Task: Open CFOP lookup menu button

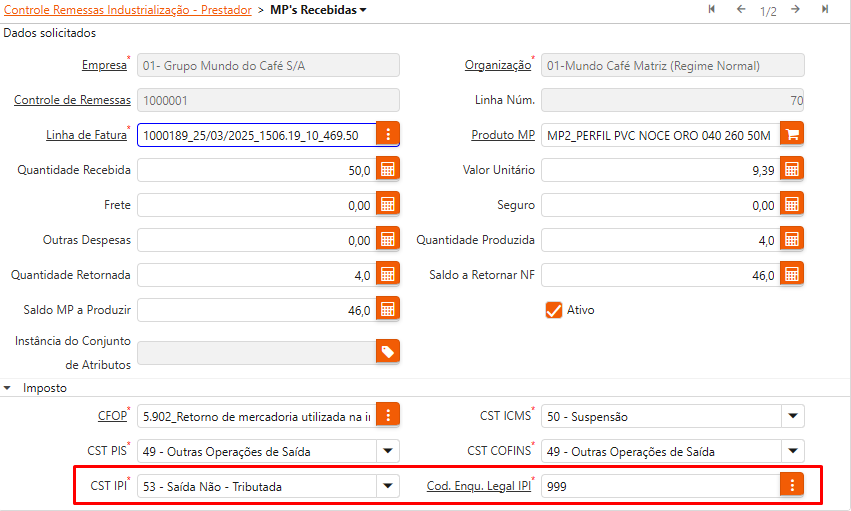Action: pyautogui.click(x=388, y=416)
